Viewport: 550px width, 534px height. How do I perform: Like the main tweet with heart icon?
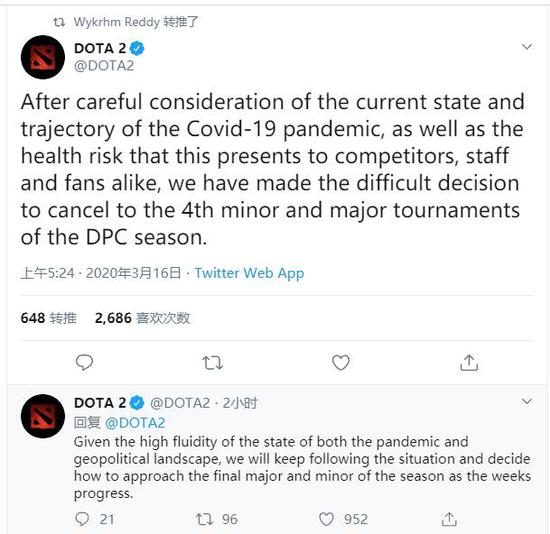(x=341, y=362)
